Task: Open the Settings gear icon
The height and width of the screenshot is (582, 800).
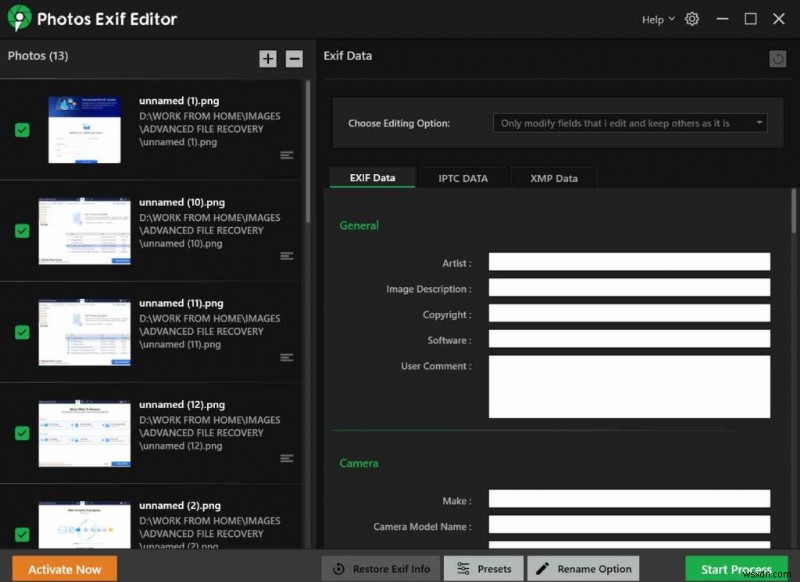Action: point(692,18)
